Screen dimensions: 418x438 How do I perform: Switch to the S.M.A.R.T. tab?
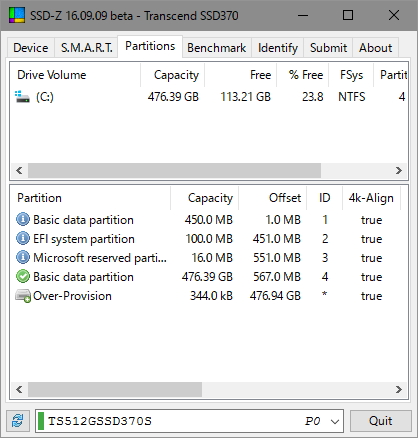point(86,48)
